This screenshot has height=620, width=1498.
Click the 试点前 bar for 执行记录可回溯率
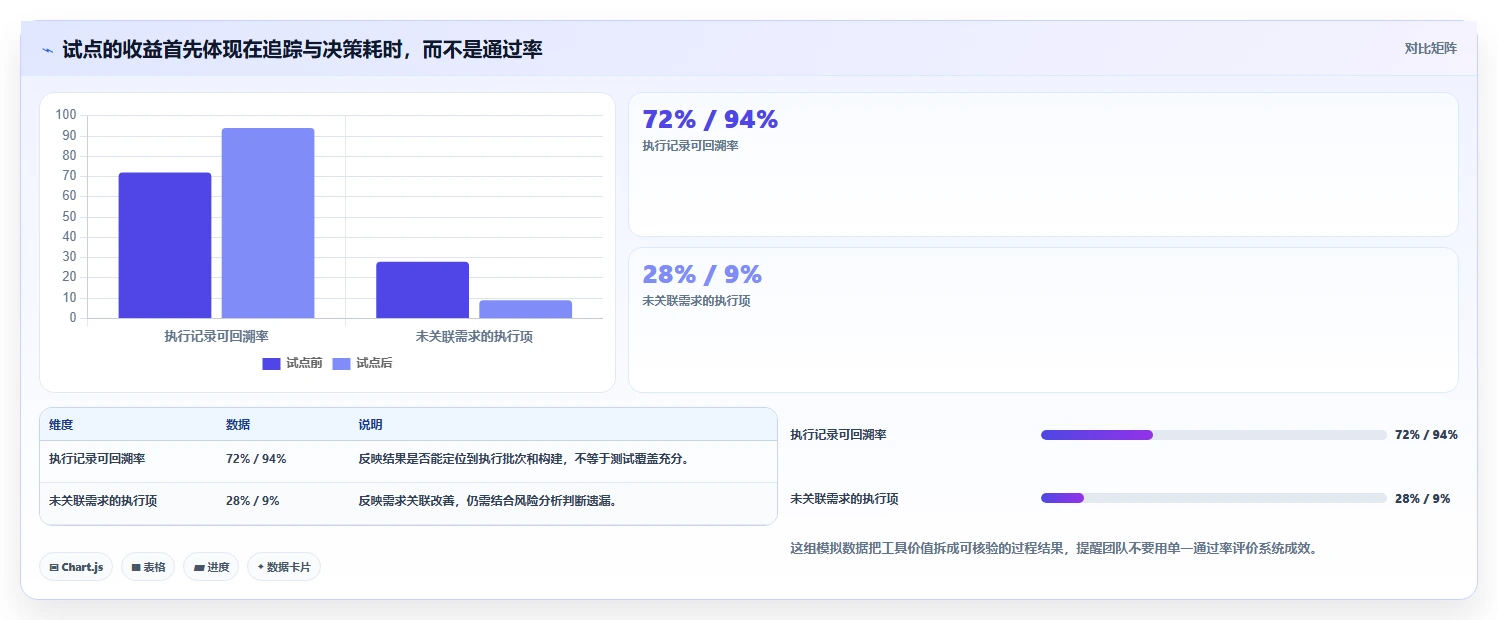[165, 245]
